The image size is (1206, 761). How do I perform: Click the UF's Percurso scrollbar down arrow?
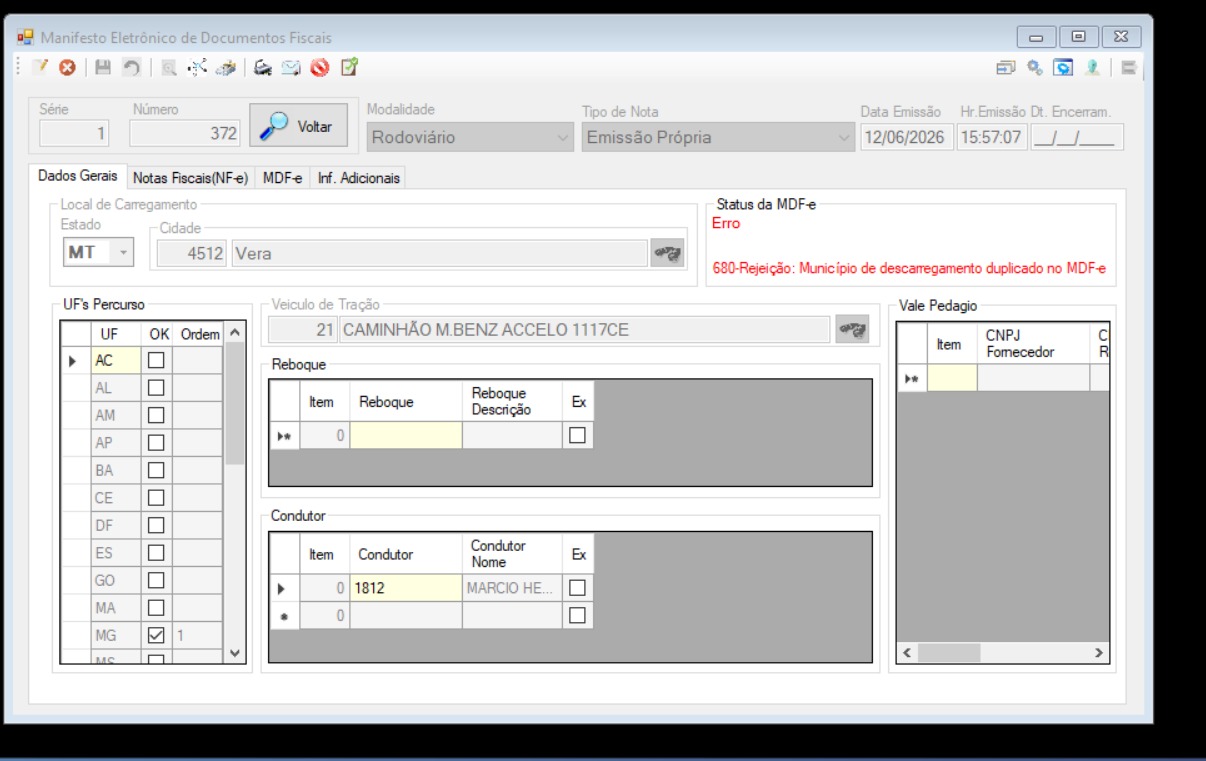click(x=234, y=653)
